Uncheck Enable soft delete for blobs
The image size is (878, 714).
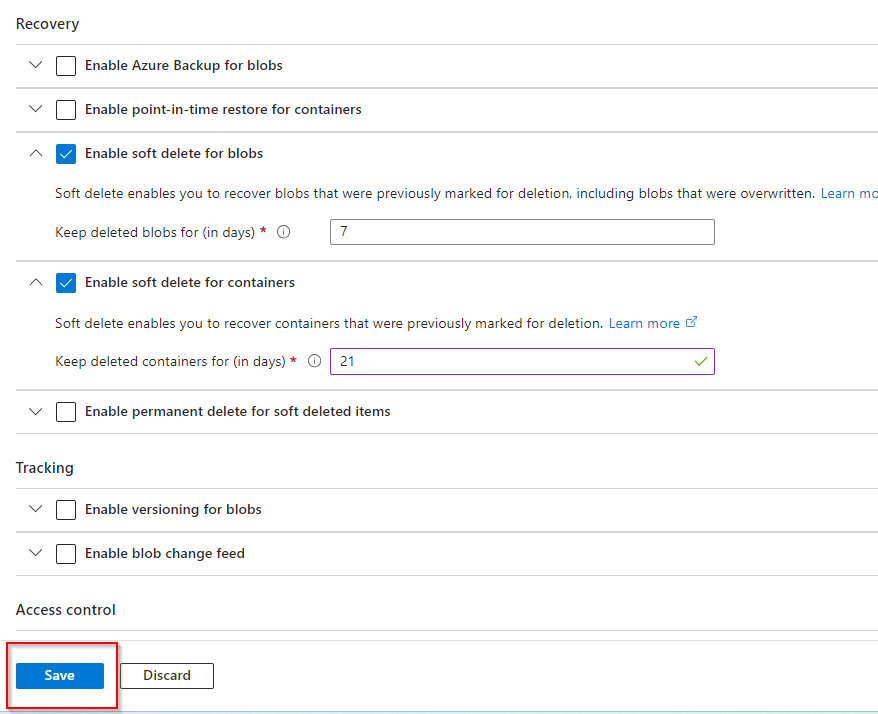[66, 154]
